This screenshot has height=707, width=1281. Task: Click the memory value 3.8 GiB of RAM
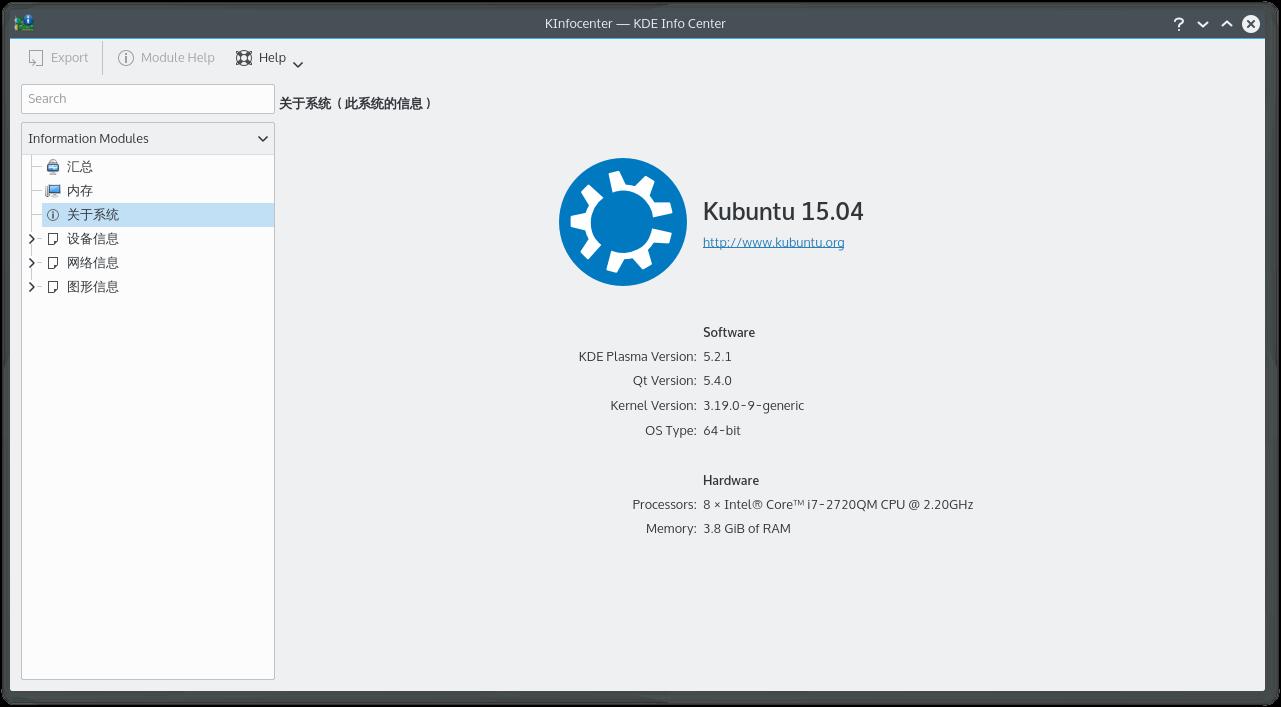click(747, 528)
